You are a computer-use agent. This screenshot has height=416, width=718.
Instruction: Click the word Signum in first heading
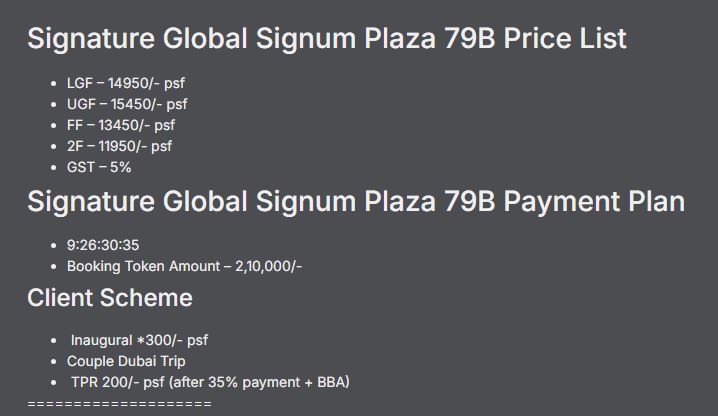pos(306,39)
